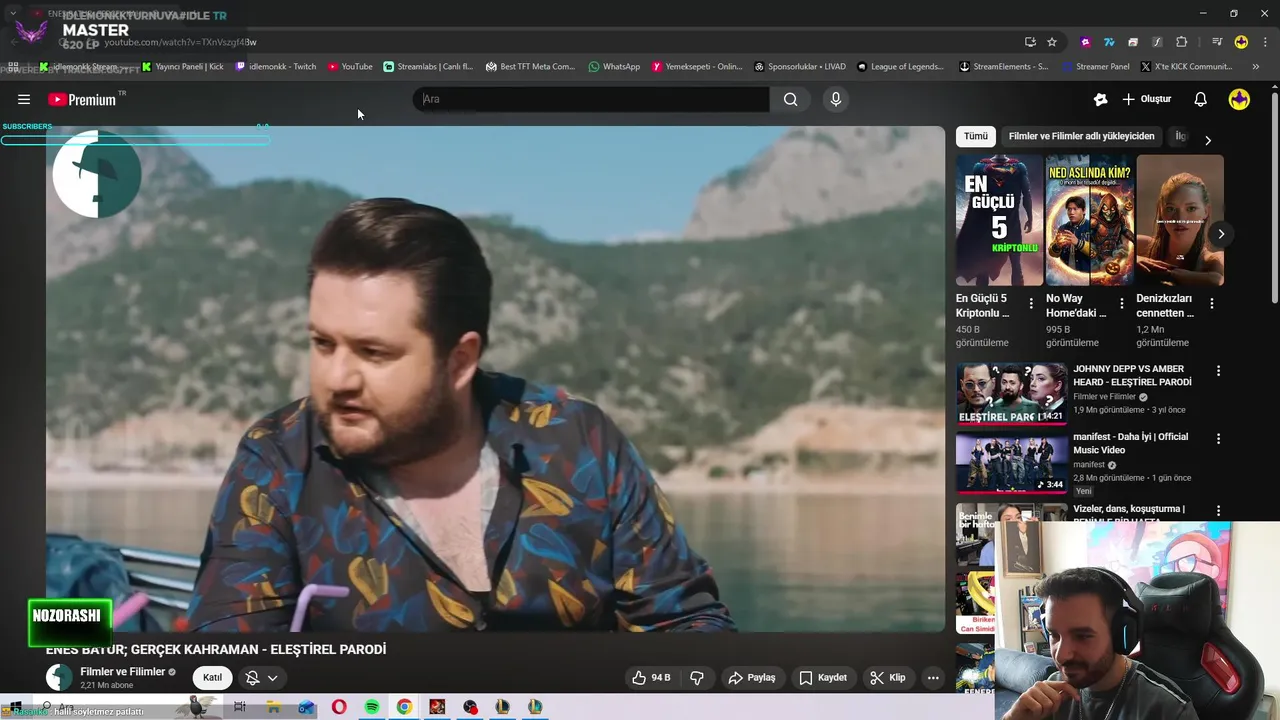Open JOHNNY DEPP VS AMBER HEARD title link

click(1132, 375)
